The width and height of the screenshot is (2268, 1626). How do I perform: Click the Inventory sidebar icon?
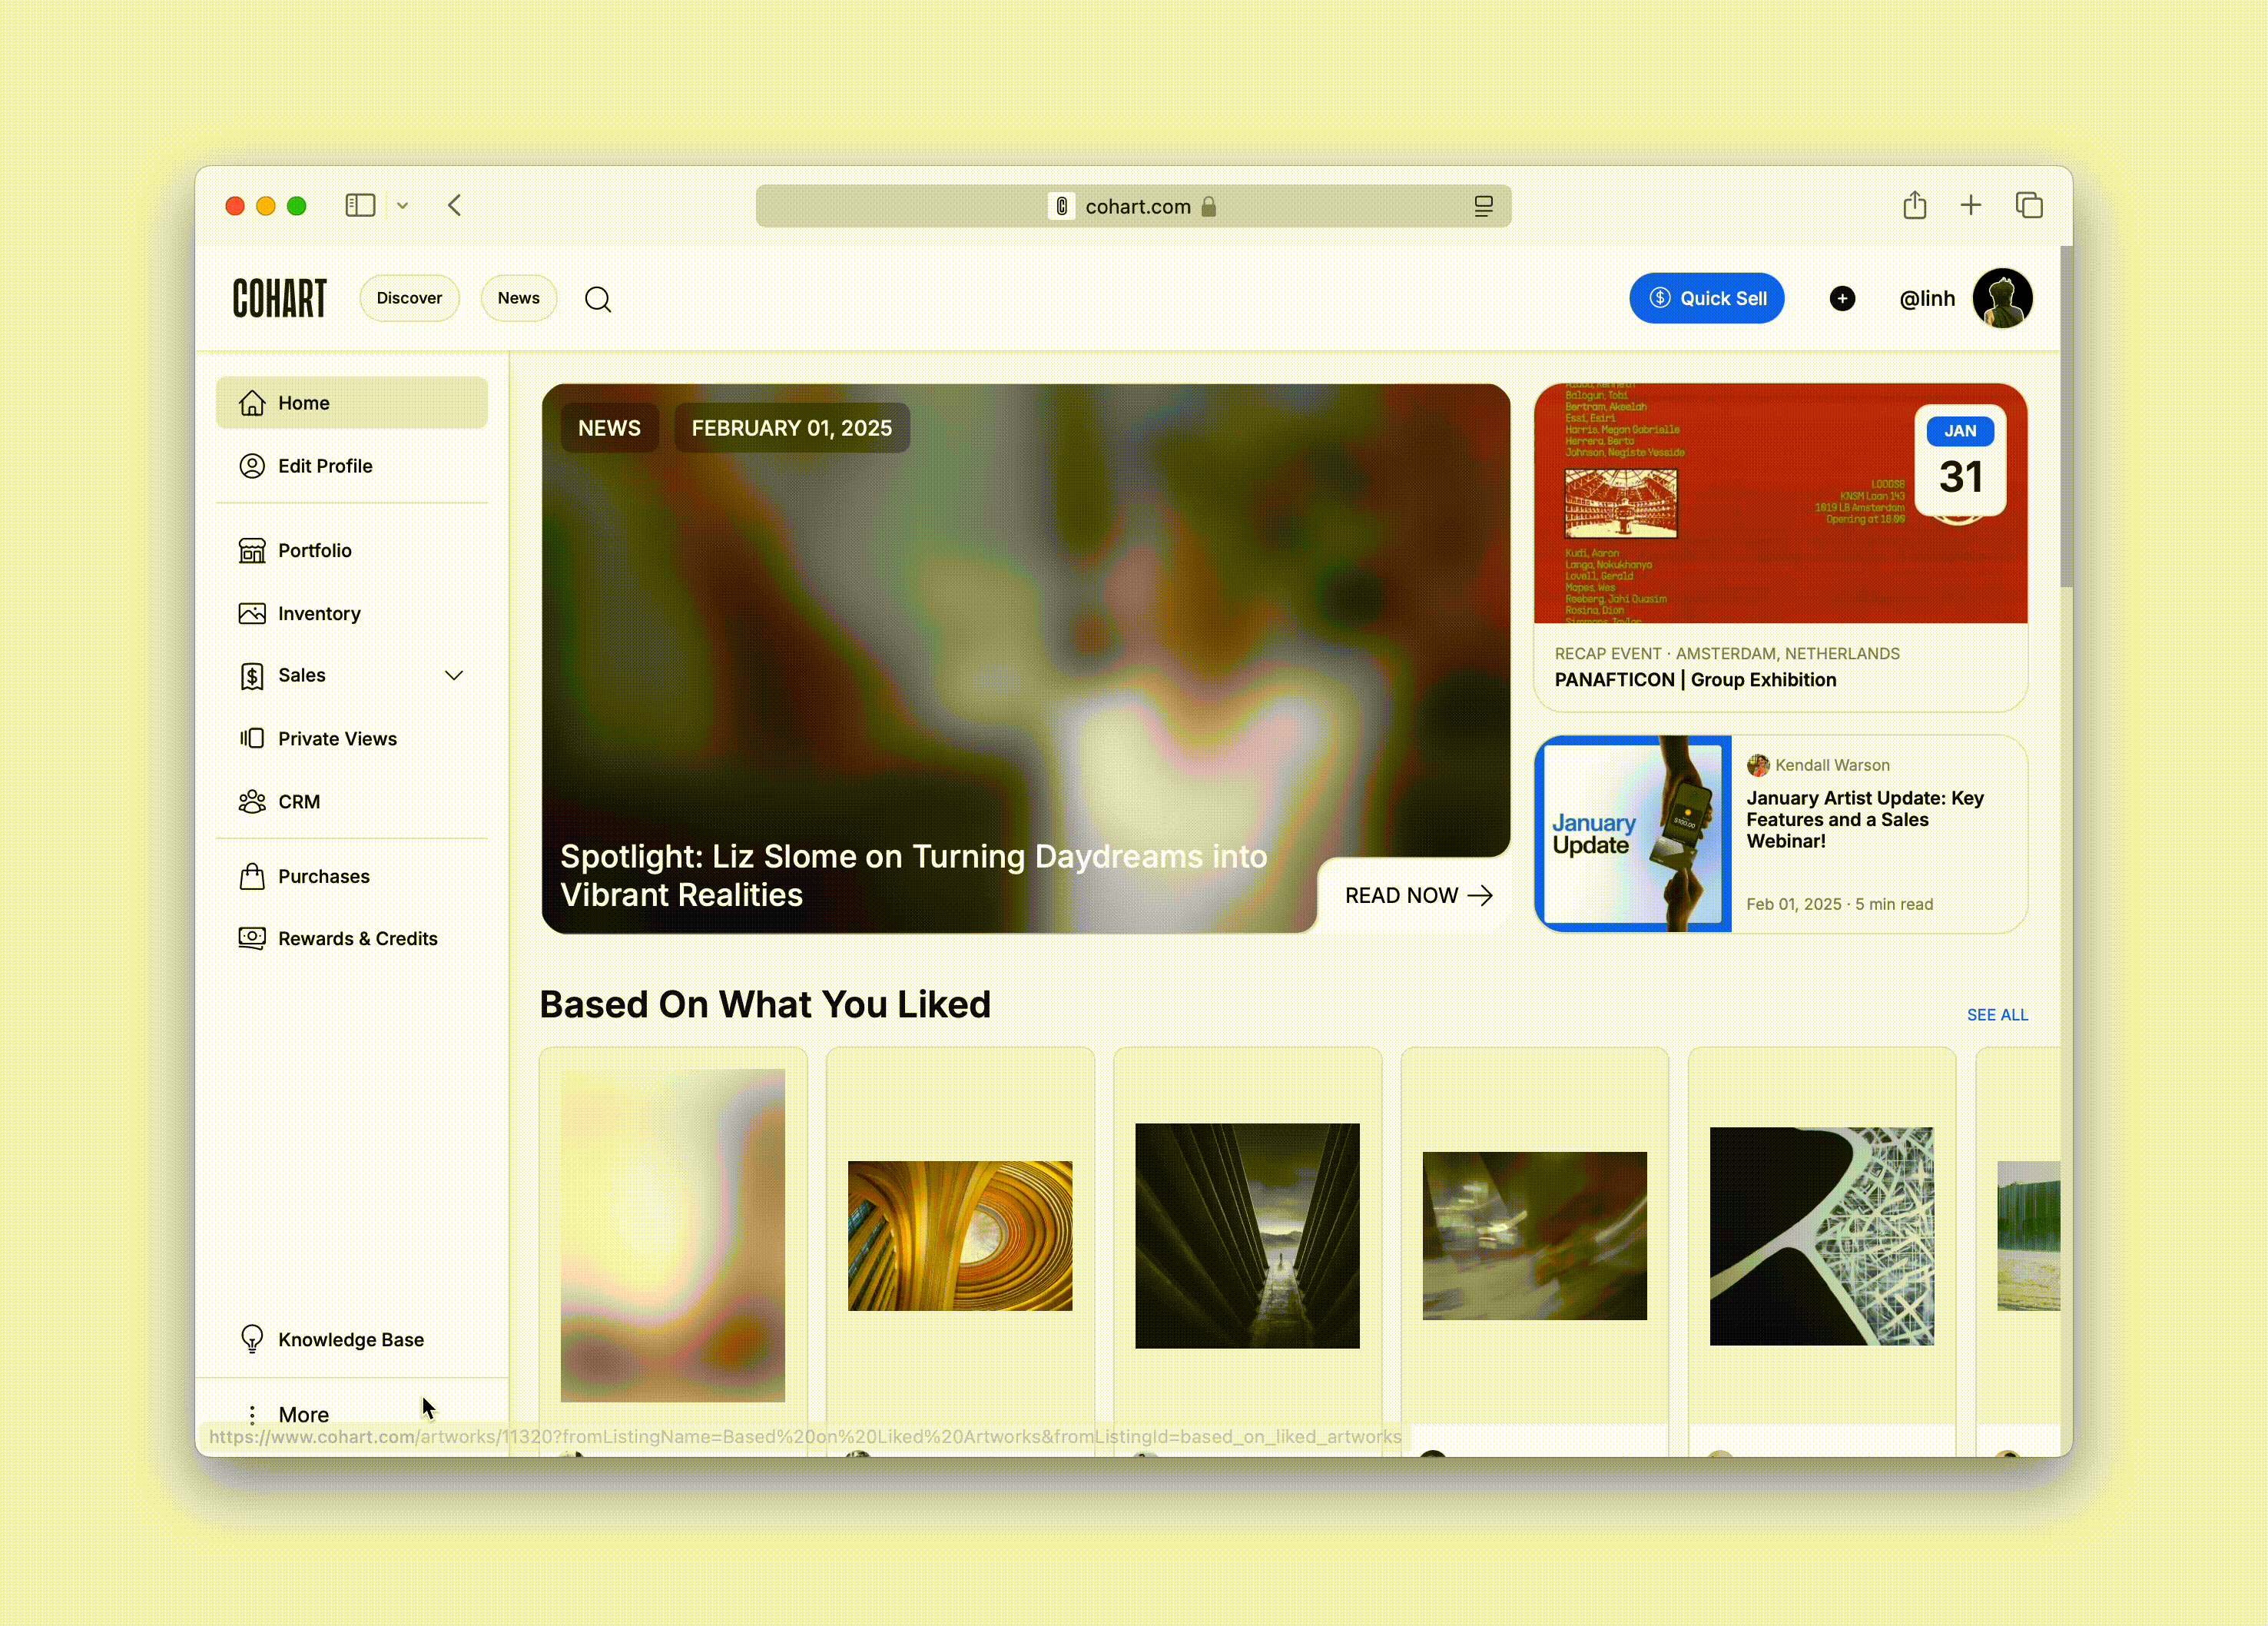click(254, 612)
